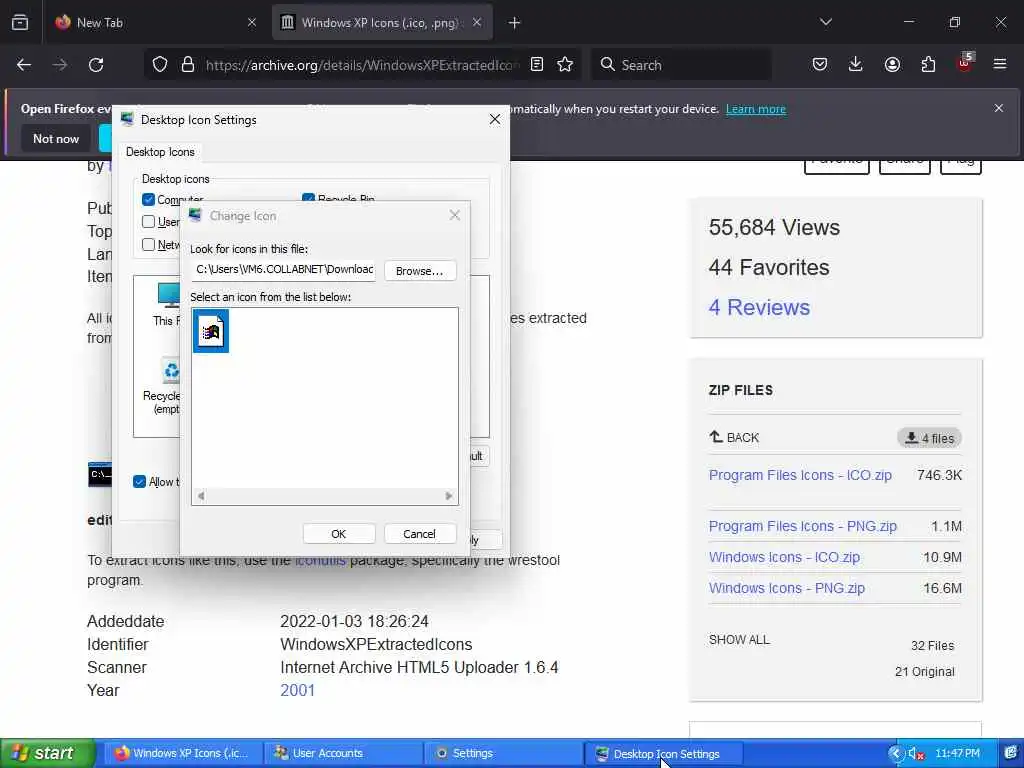Toggle the Recycle Bin checkbox
The height and width of the screenshot is (768, 1024).
tap(308, 198)
